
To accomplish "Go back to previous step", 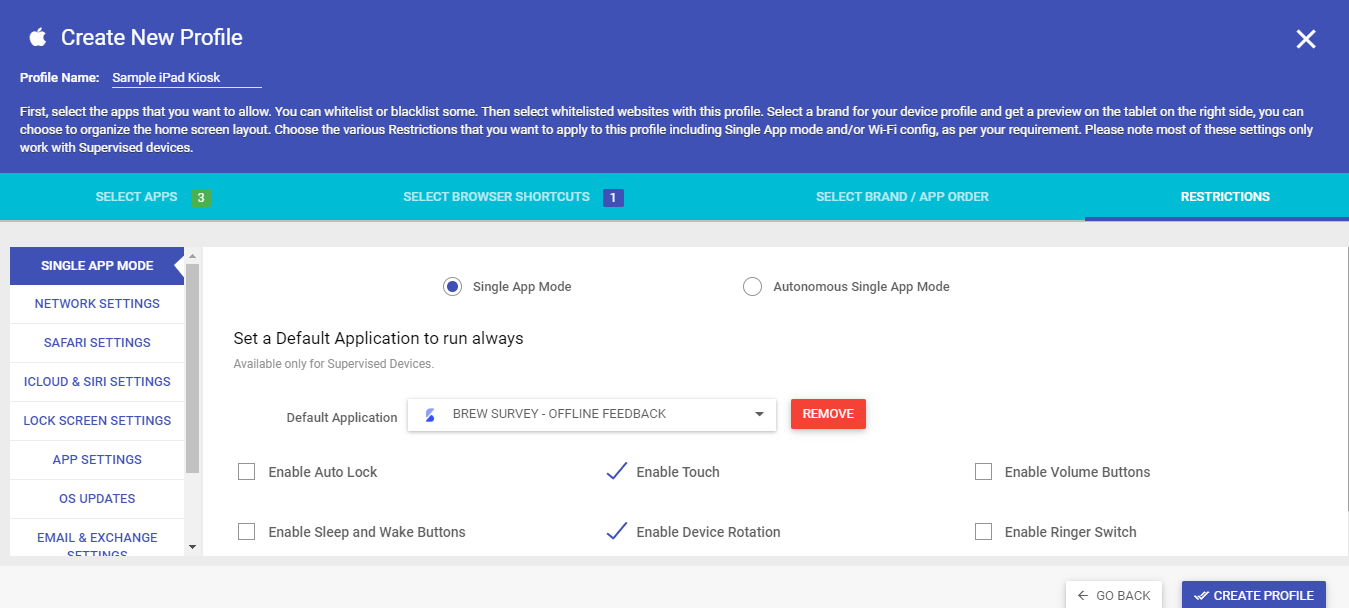I will click(x=1114, y=595).
